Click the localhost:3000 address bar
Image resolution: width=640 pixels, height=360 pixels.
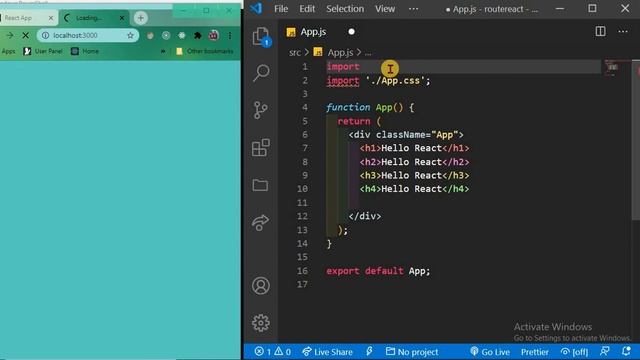88,36
